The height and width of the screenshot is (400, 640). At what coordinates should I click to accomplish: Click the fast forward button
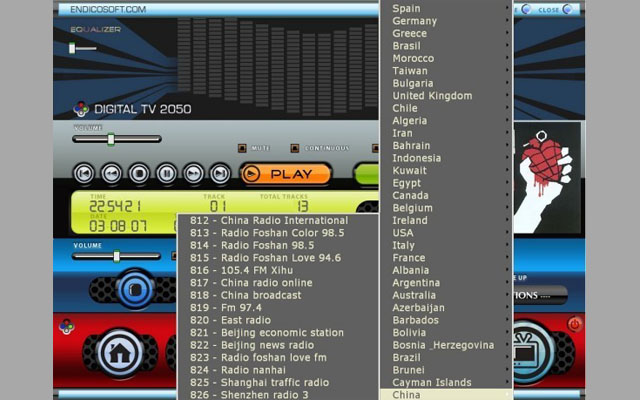[x=193, y=173]
